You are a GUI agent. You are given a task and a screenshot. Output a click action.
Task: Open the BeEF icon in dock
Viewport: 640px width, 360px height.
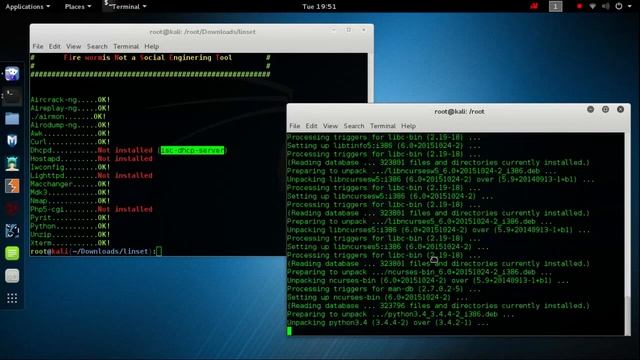pos(12,231)
